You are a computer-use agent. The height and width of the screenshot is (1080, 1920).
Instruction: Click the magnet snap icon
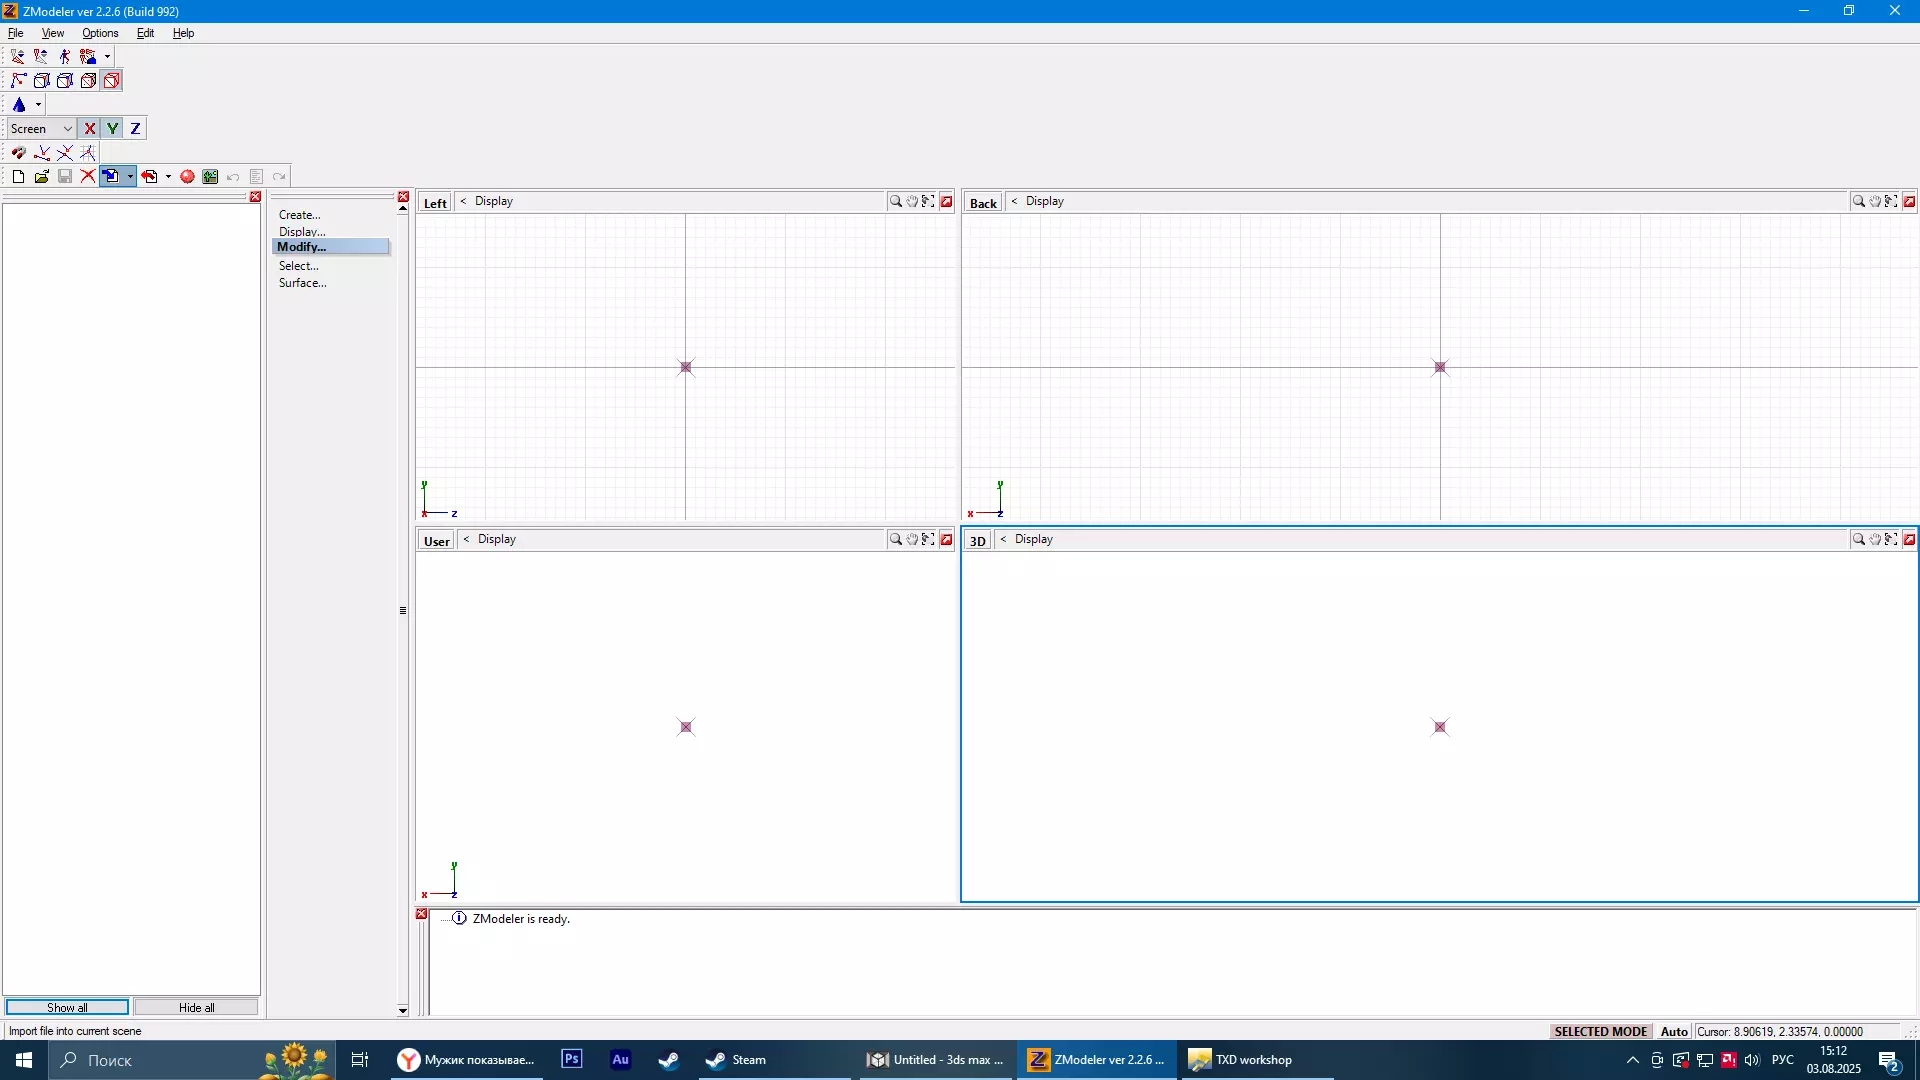[x=19, y=153]
